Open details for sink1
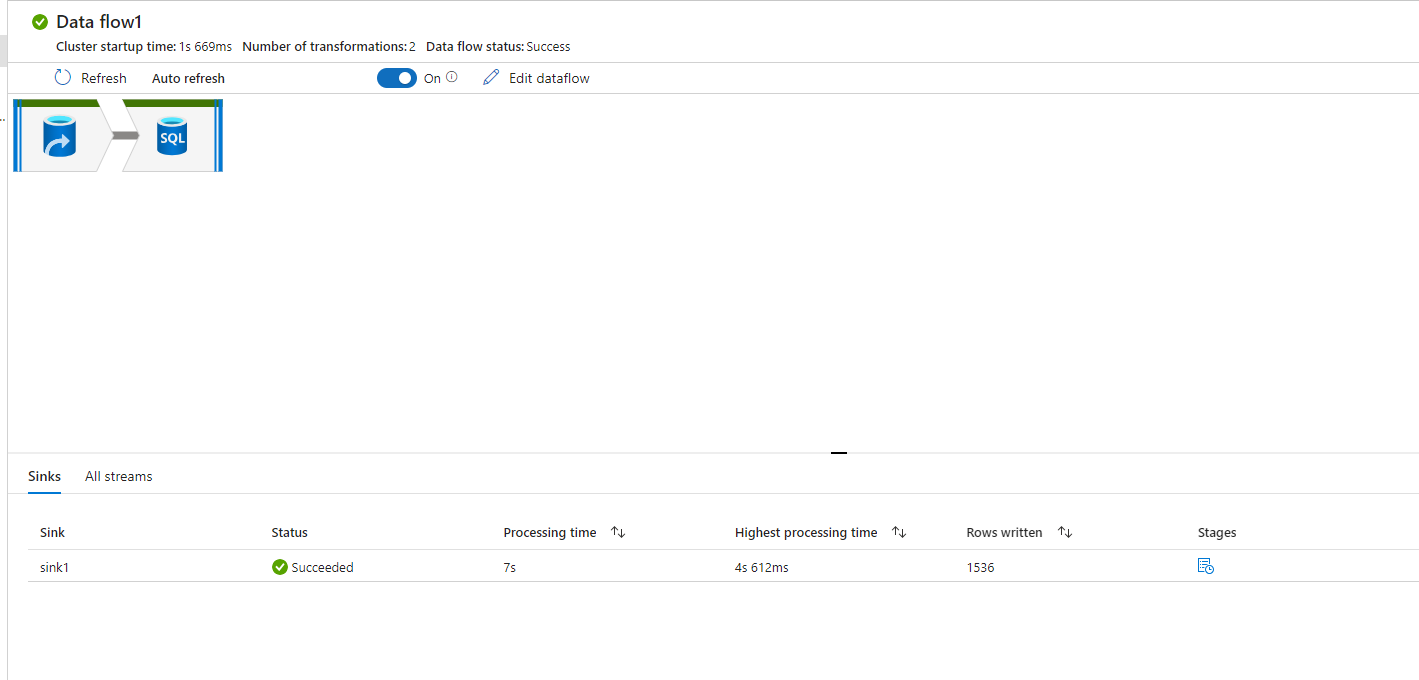1419x680 pixels. (52, 567)
